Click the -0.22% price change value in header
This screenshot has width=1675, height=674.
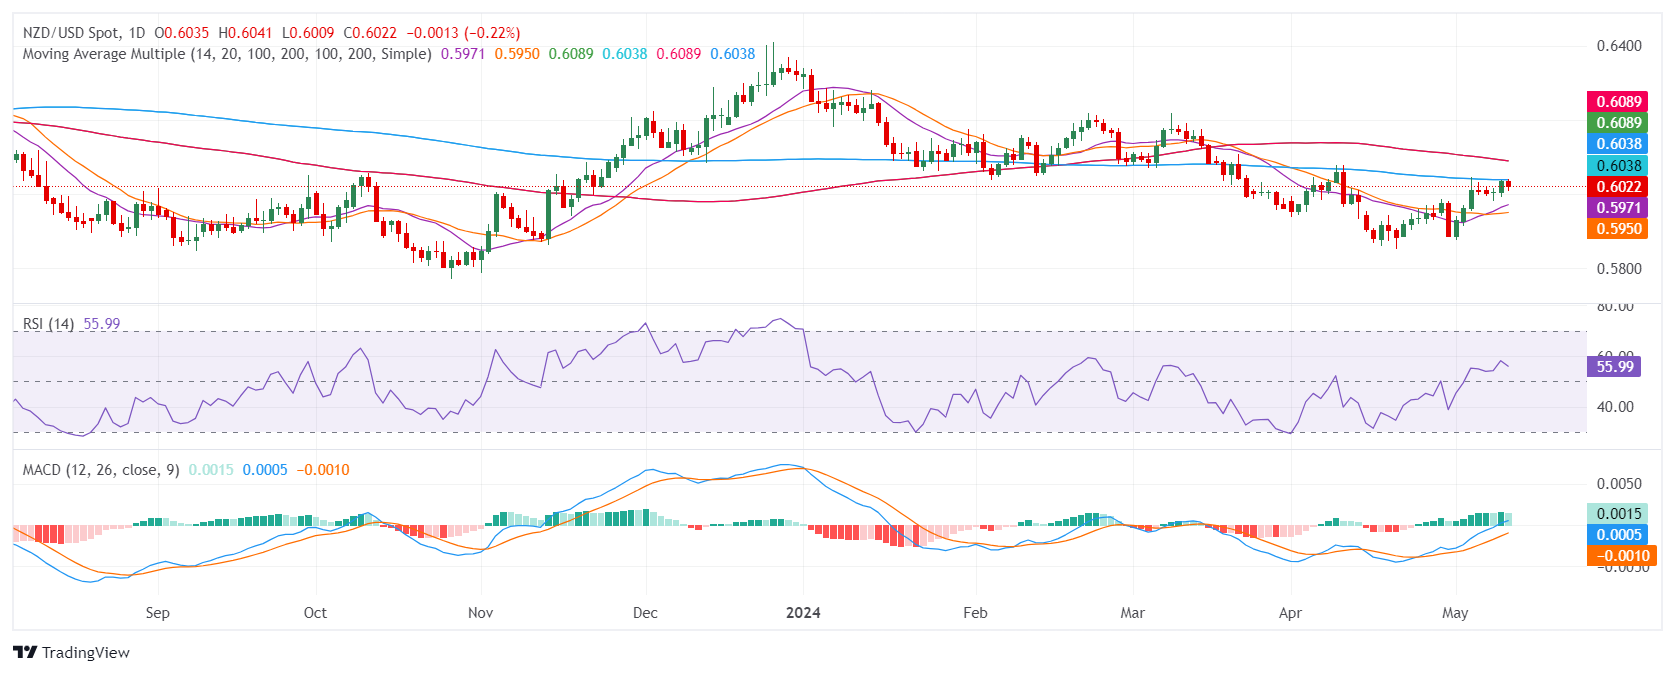492,33
